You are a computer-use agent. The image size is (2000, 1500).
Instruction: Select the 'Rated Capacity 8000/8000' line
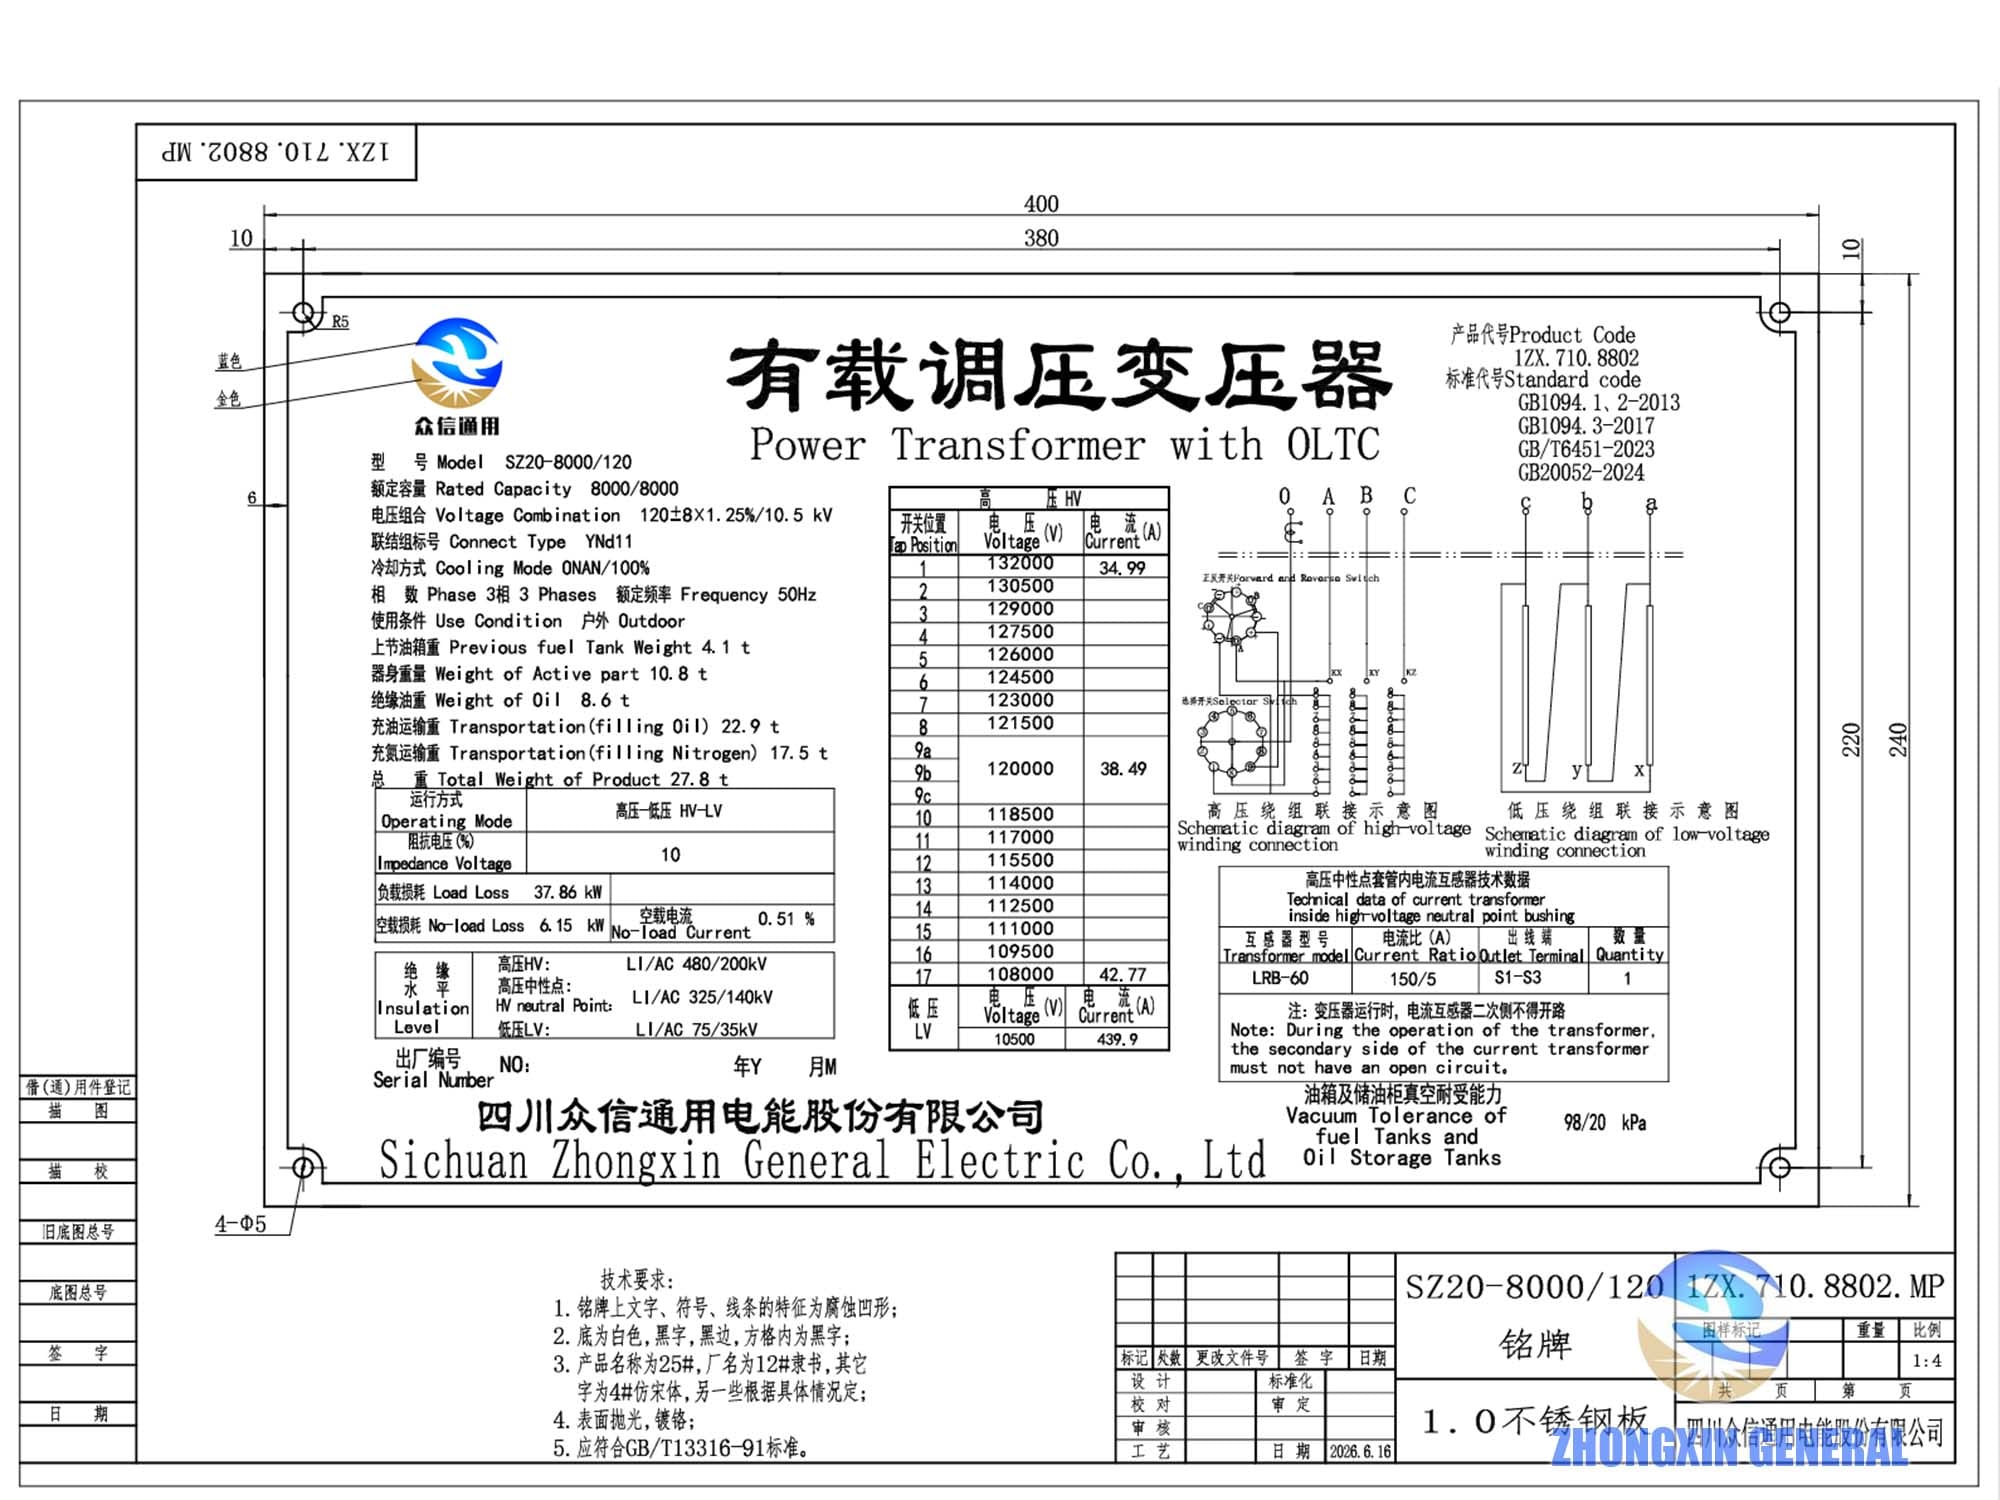click(x=524, y=489)
